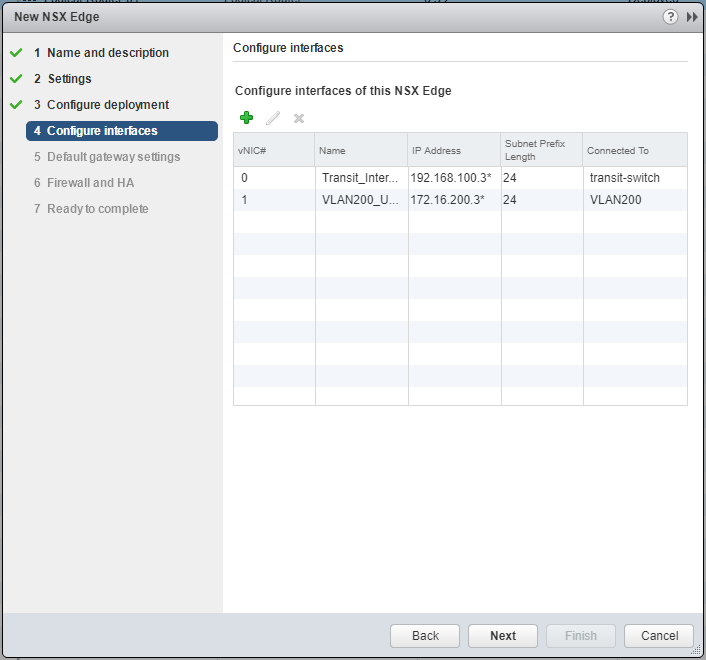
Task: Click the IP Address column header
Action: coord(454,150)
